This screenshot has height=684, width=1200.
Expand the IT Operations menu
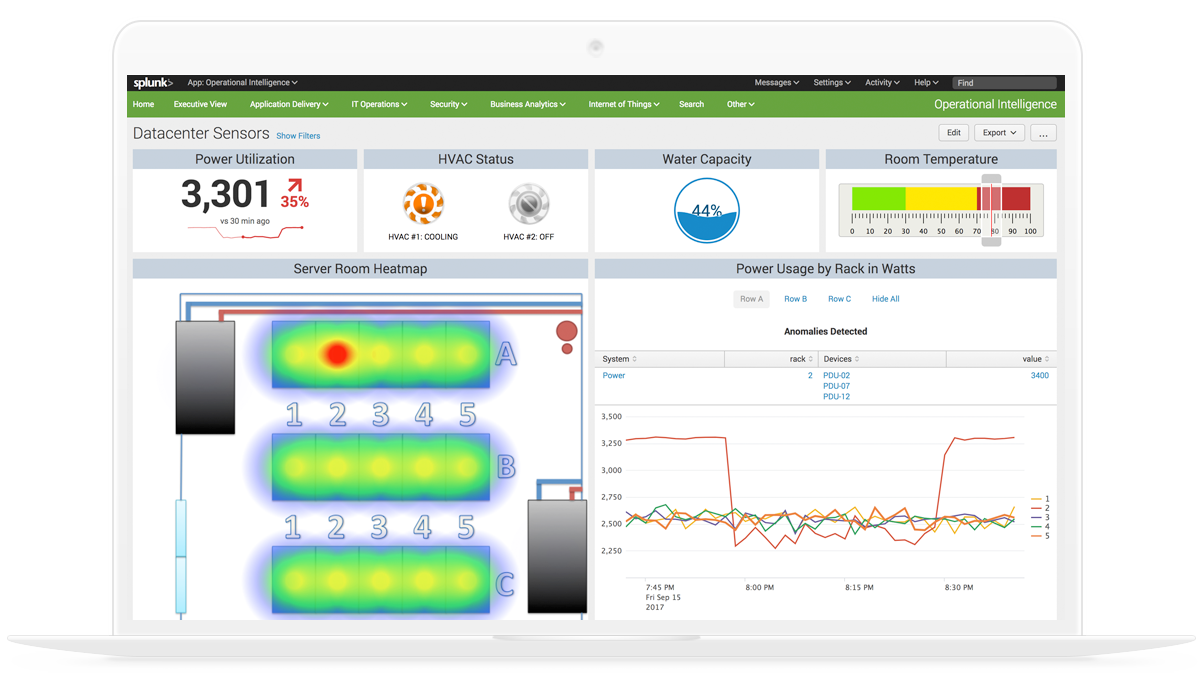click(379, 104)
